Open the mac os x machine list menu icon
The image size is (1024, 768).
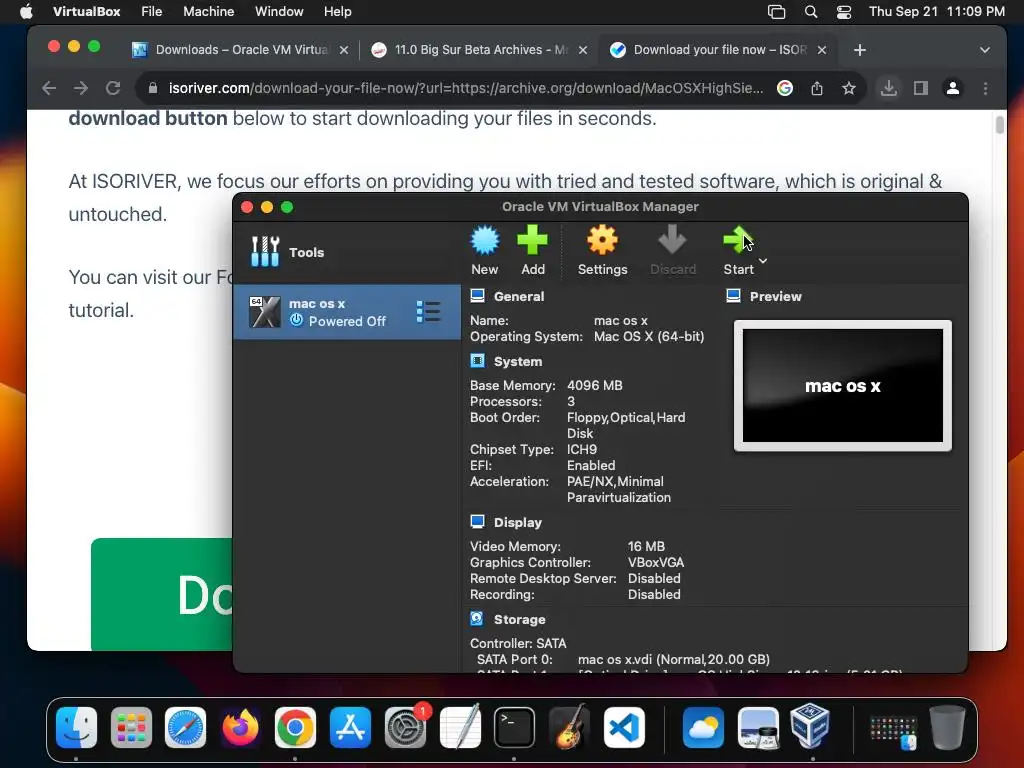tap(428, 312)
